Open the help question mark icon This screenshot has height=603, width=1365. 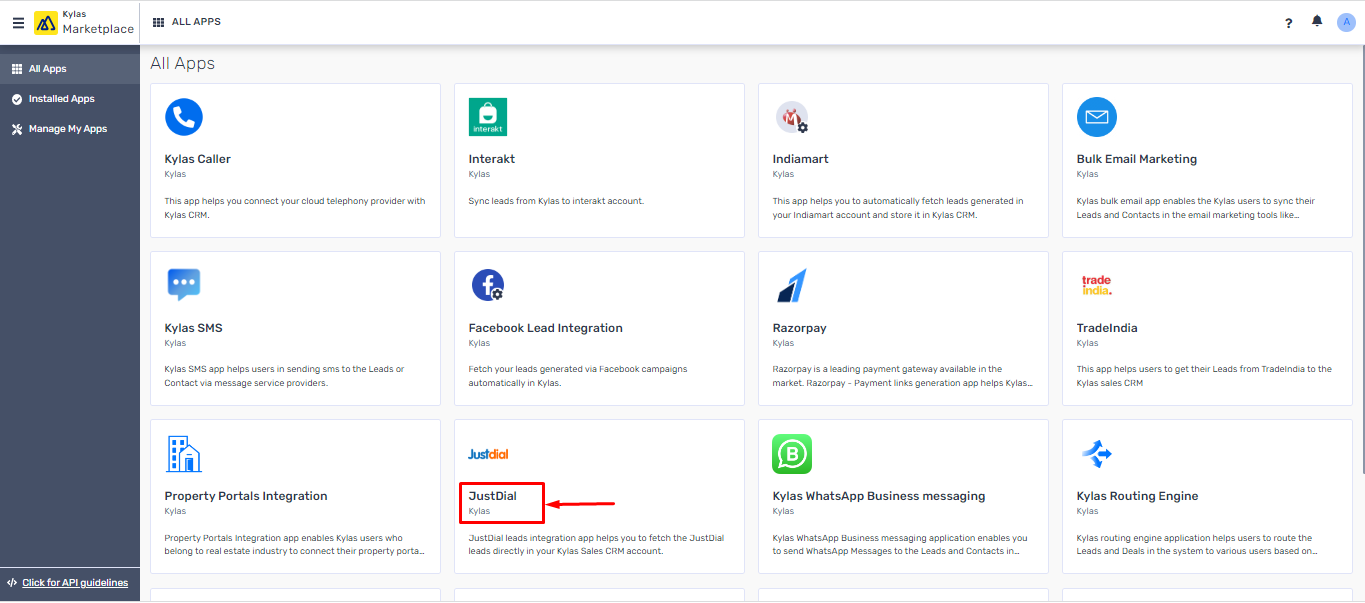tap(1289, 23)
